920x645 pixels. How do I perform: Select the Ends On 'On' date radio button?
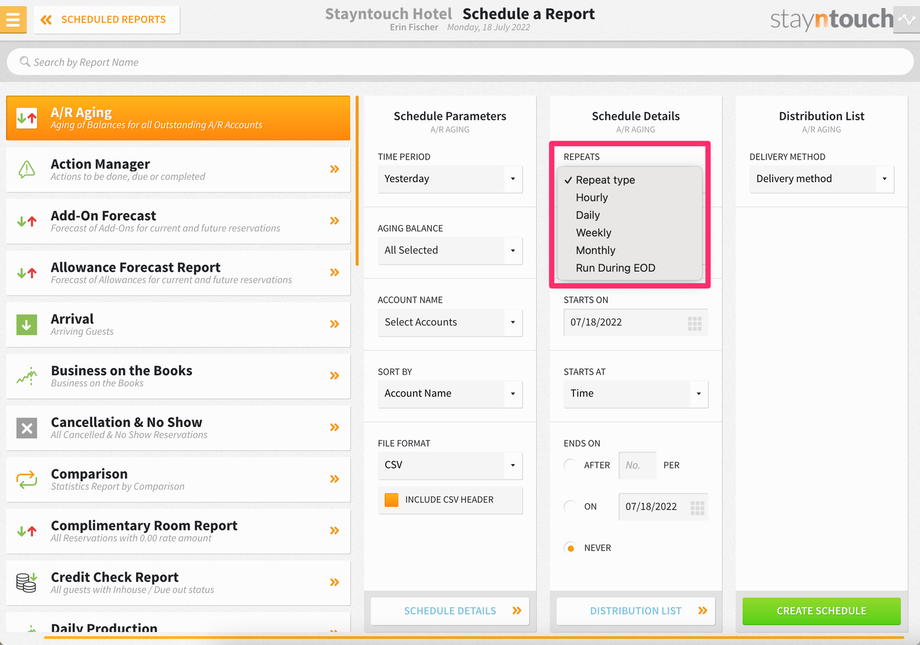[x=569, y=506]
